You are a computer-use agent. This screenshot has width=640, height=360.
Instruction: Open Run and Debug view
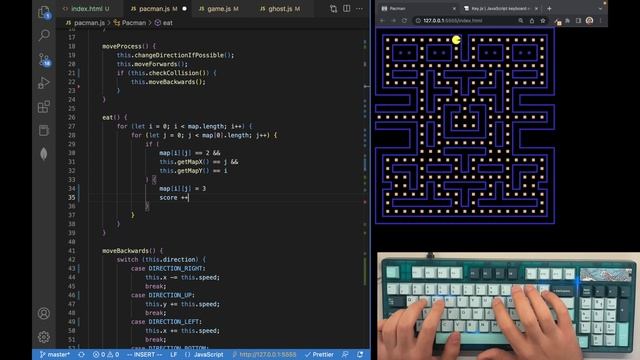[x=44, y=83]
